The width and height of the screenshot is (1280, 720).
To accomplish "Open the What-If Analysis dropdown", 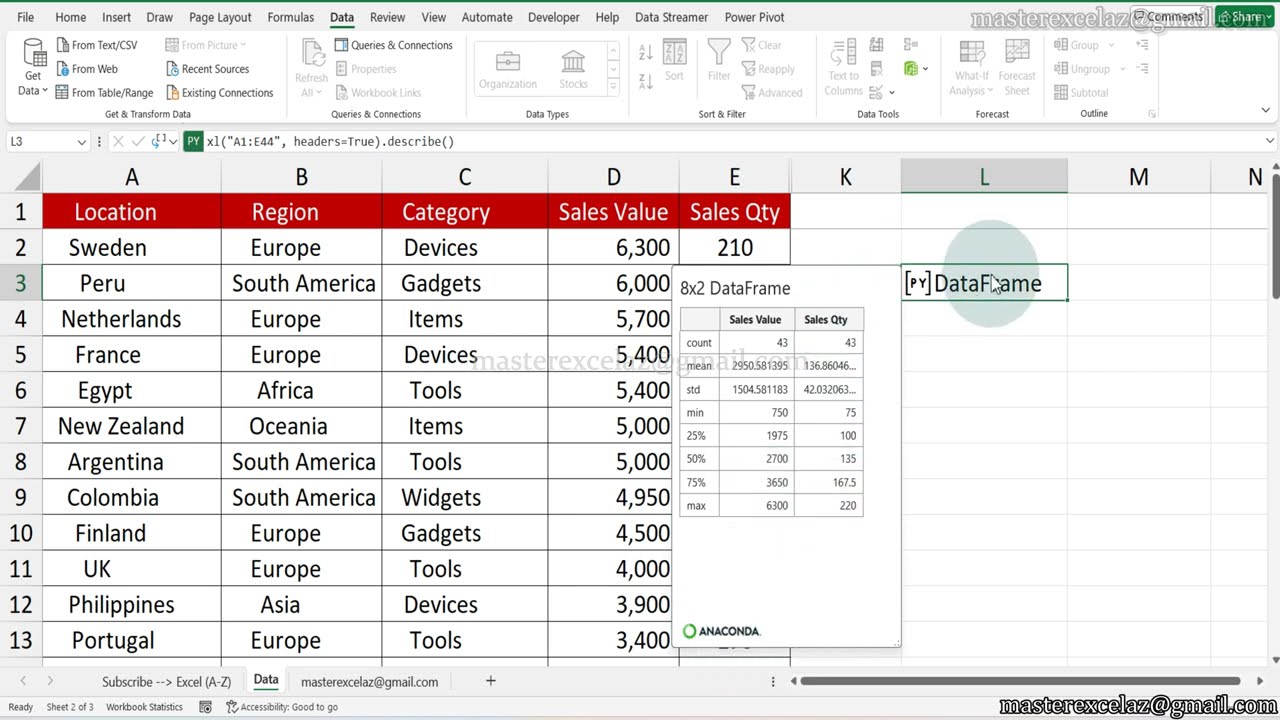I will tap(970, 70).
